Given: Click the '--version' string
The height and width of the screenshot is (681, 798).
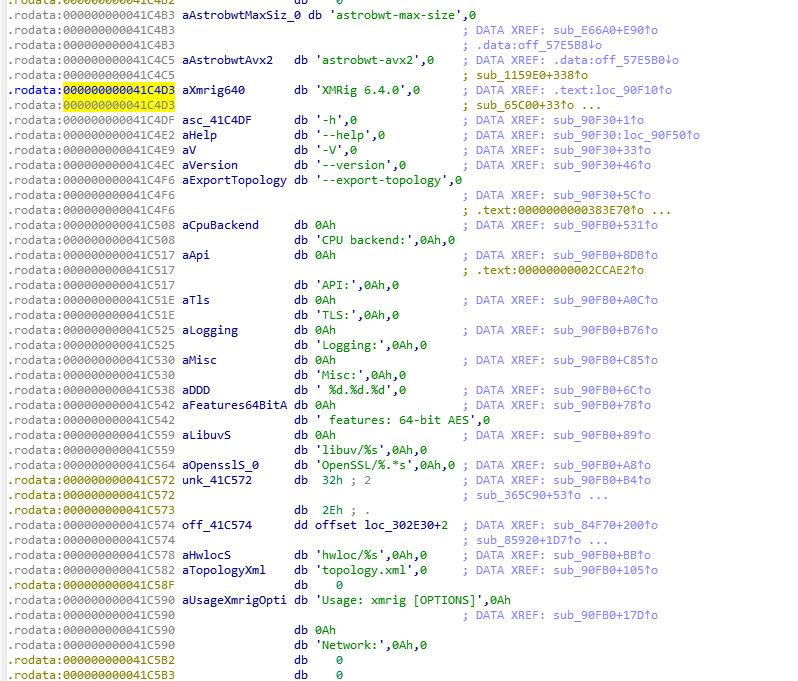Looking at the screenshot, I should [353, 165].
